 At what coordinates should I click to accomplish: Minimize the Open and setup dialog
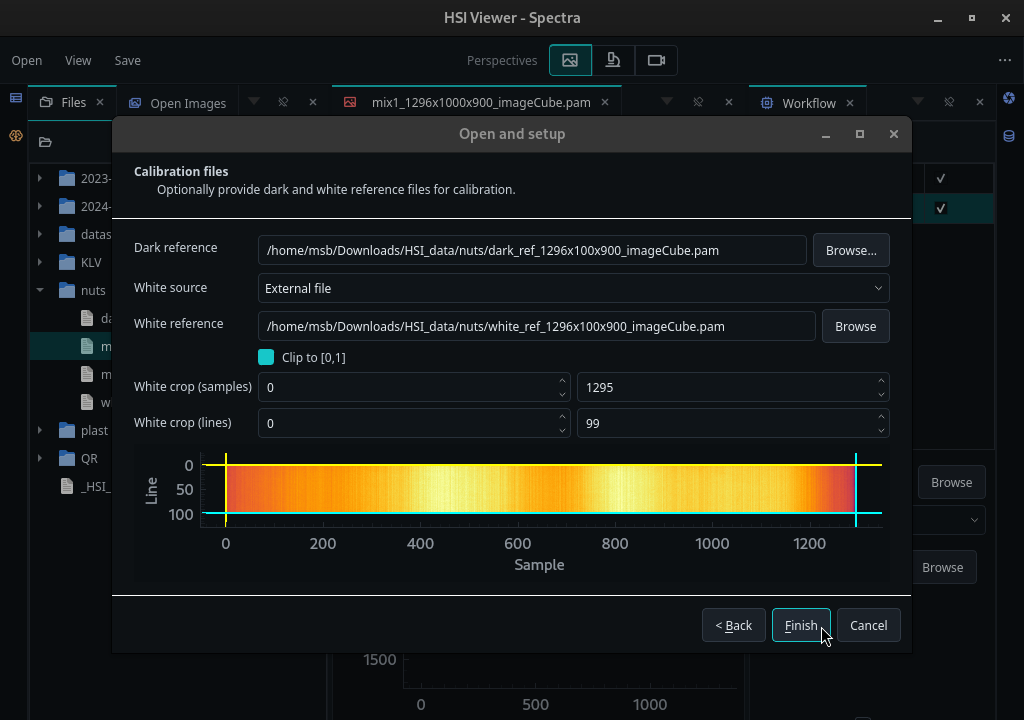click(x=825, y=134)
